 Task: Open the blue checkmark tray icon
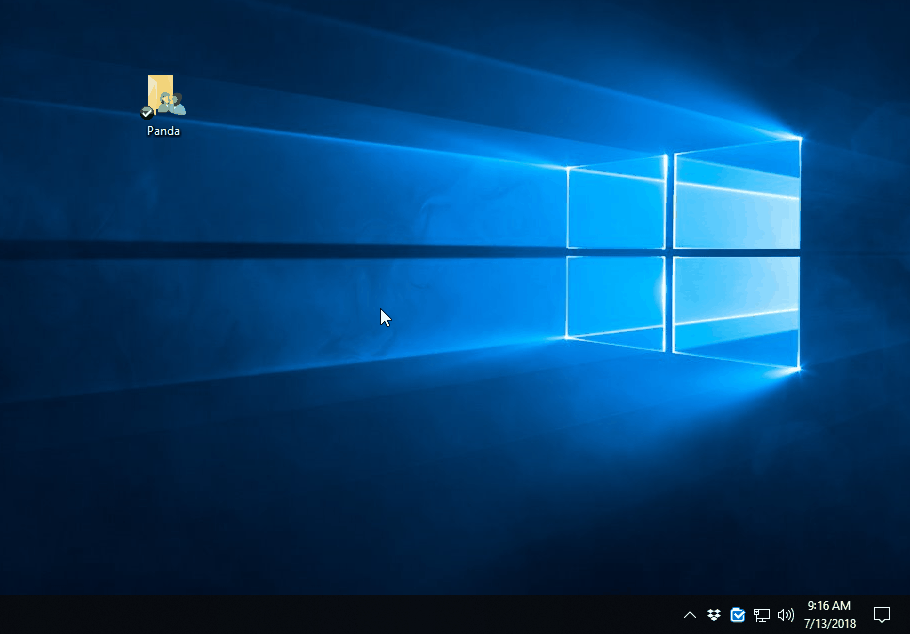[x=738, y=615]
